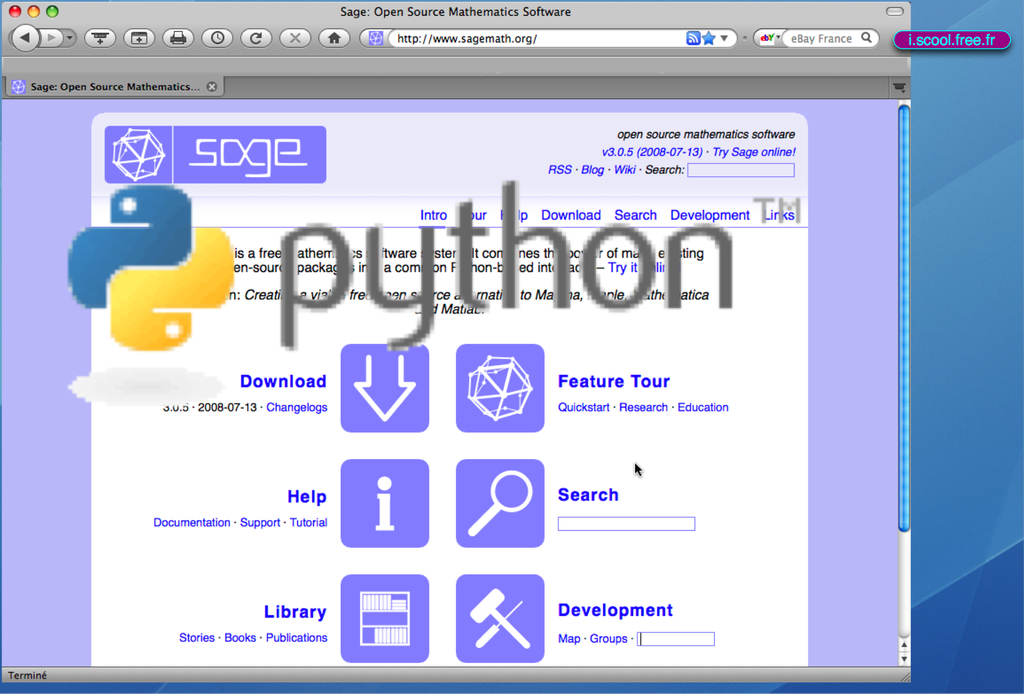The height and width of the screenshot is (694, 1024).
Task: Click the i.scool.free.fr badge
Action: (x=952, y=40)
